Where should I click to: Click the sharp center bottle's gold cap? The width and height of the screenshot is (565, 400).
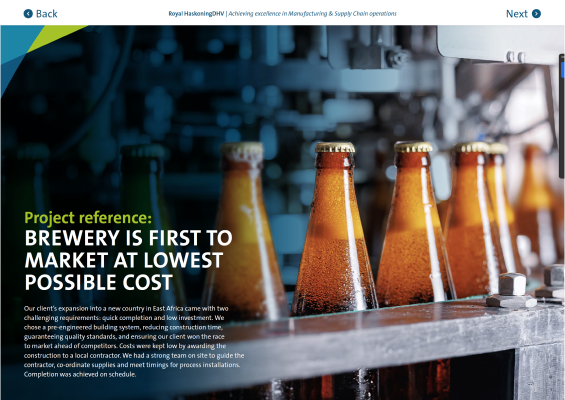335,147
